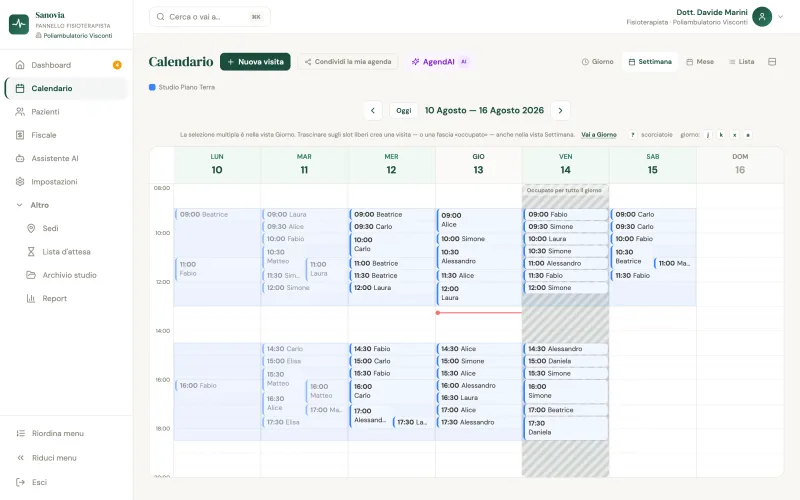Open Thursday 16:30 Laura appointment
800x500 pixels.
coord(479,398)
